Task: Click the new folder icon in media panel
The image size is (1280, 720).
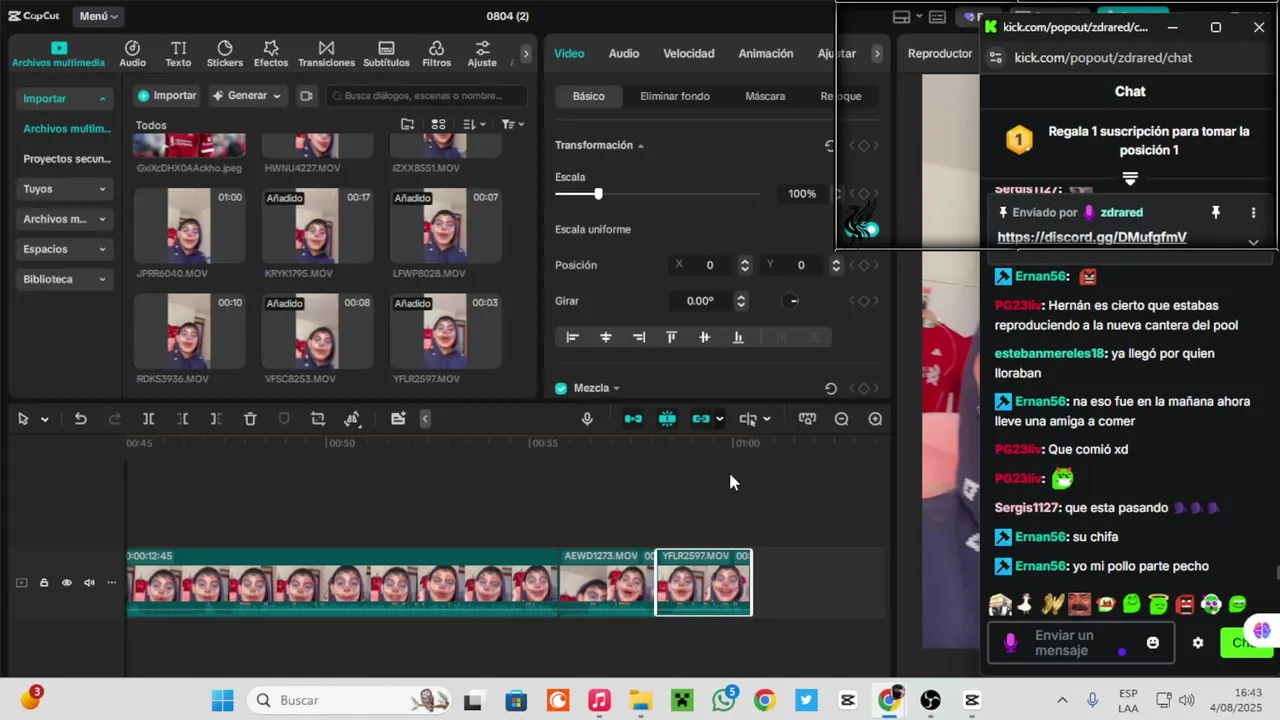Action: click(407, 124)
